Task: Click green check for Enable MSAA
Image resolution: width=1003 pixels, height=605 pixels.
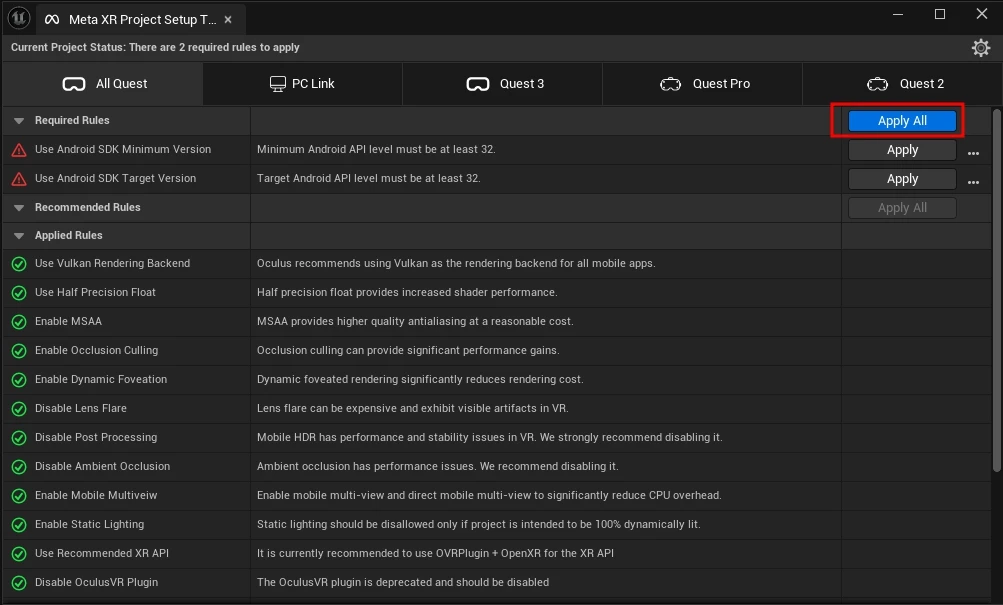Action: [x=19, y=322]
